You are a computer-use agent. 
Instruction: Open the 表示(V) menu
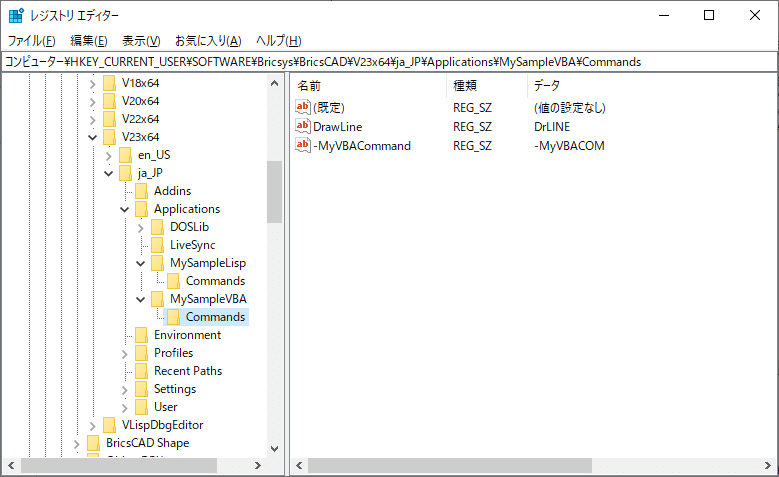141,40
